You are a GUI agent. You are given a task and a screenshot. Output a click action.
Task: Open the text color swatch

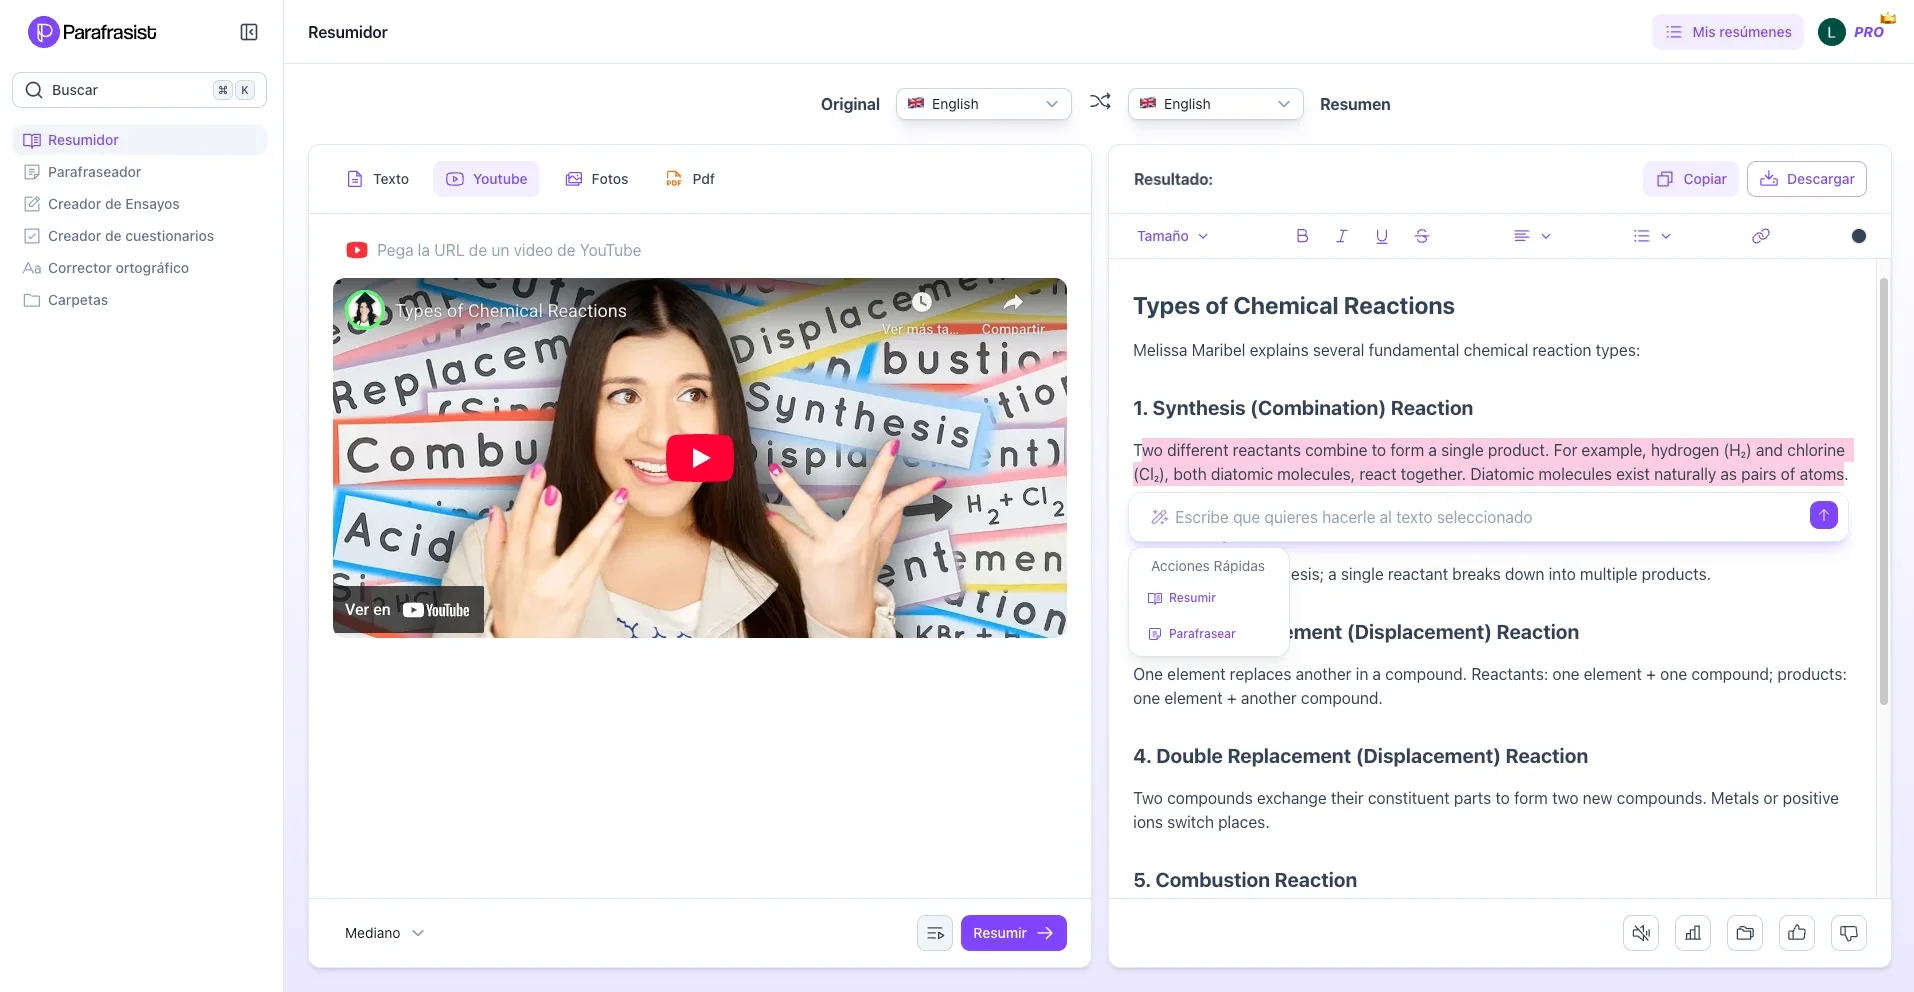(x=1859, y=236)
